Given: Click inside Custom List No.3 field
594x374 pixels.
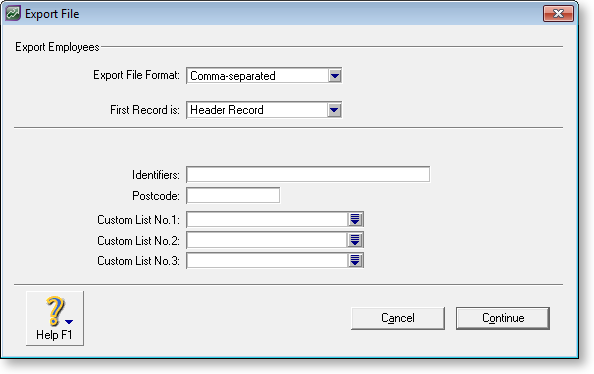Looking at the screenshot, I should pos(267,261).
